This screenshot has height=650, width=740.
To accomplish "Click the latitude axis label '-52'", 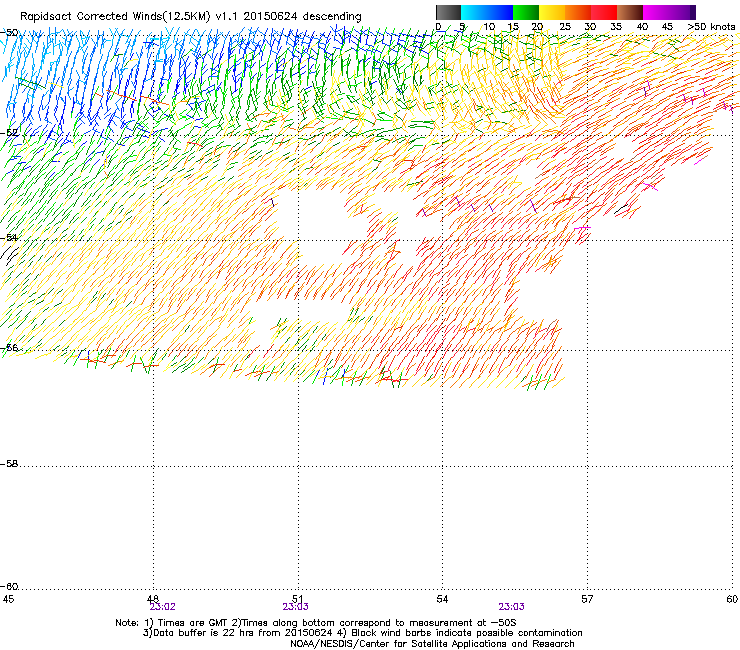I will click(9, 133).
